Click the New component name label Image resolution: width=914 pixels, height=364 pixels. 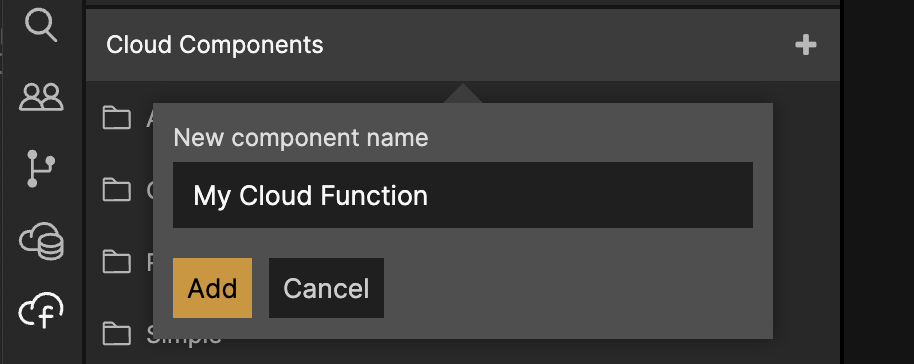point(301,138)
